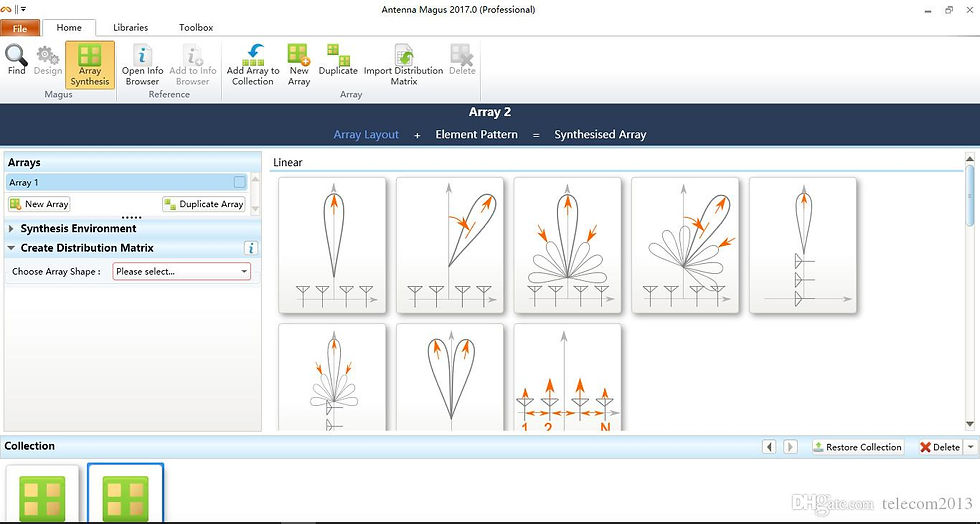Select steered single beam linear array thumbnail
Screen dimensions: 980x524
pos(450,245)
